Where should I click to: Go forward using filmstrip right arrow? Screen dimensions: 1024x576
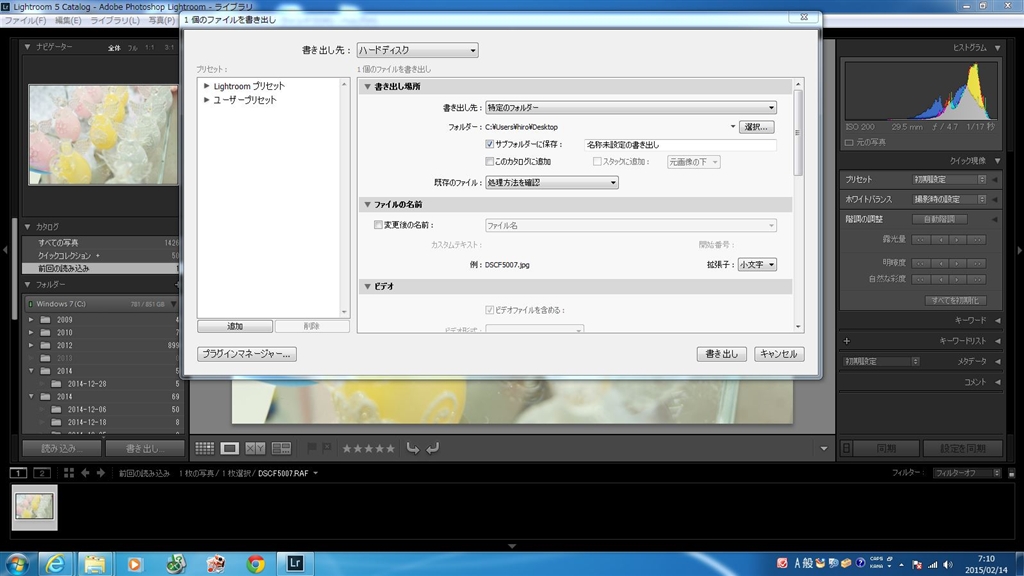(101, 473)
